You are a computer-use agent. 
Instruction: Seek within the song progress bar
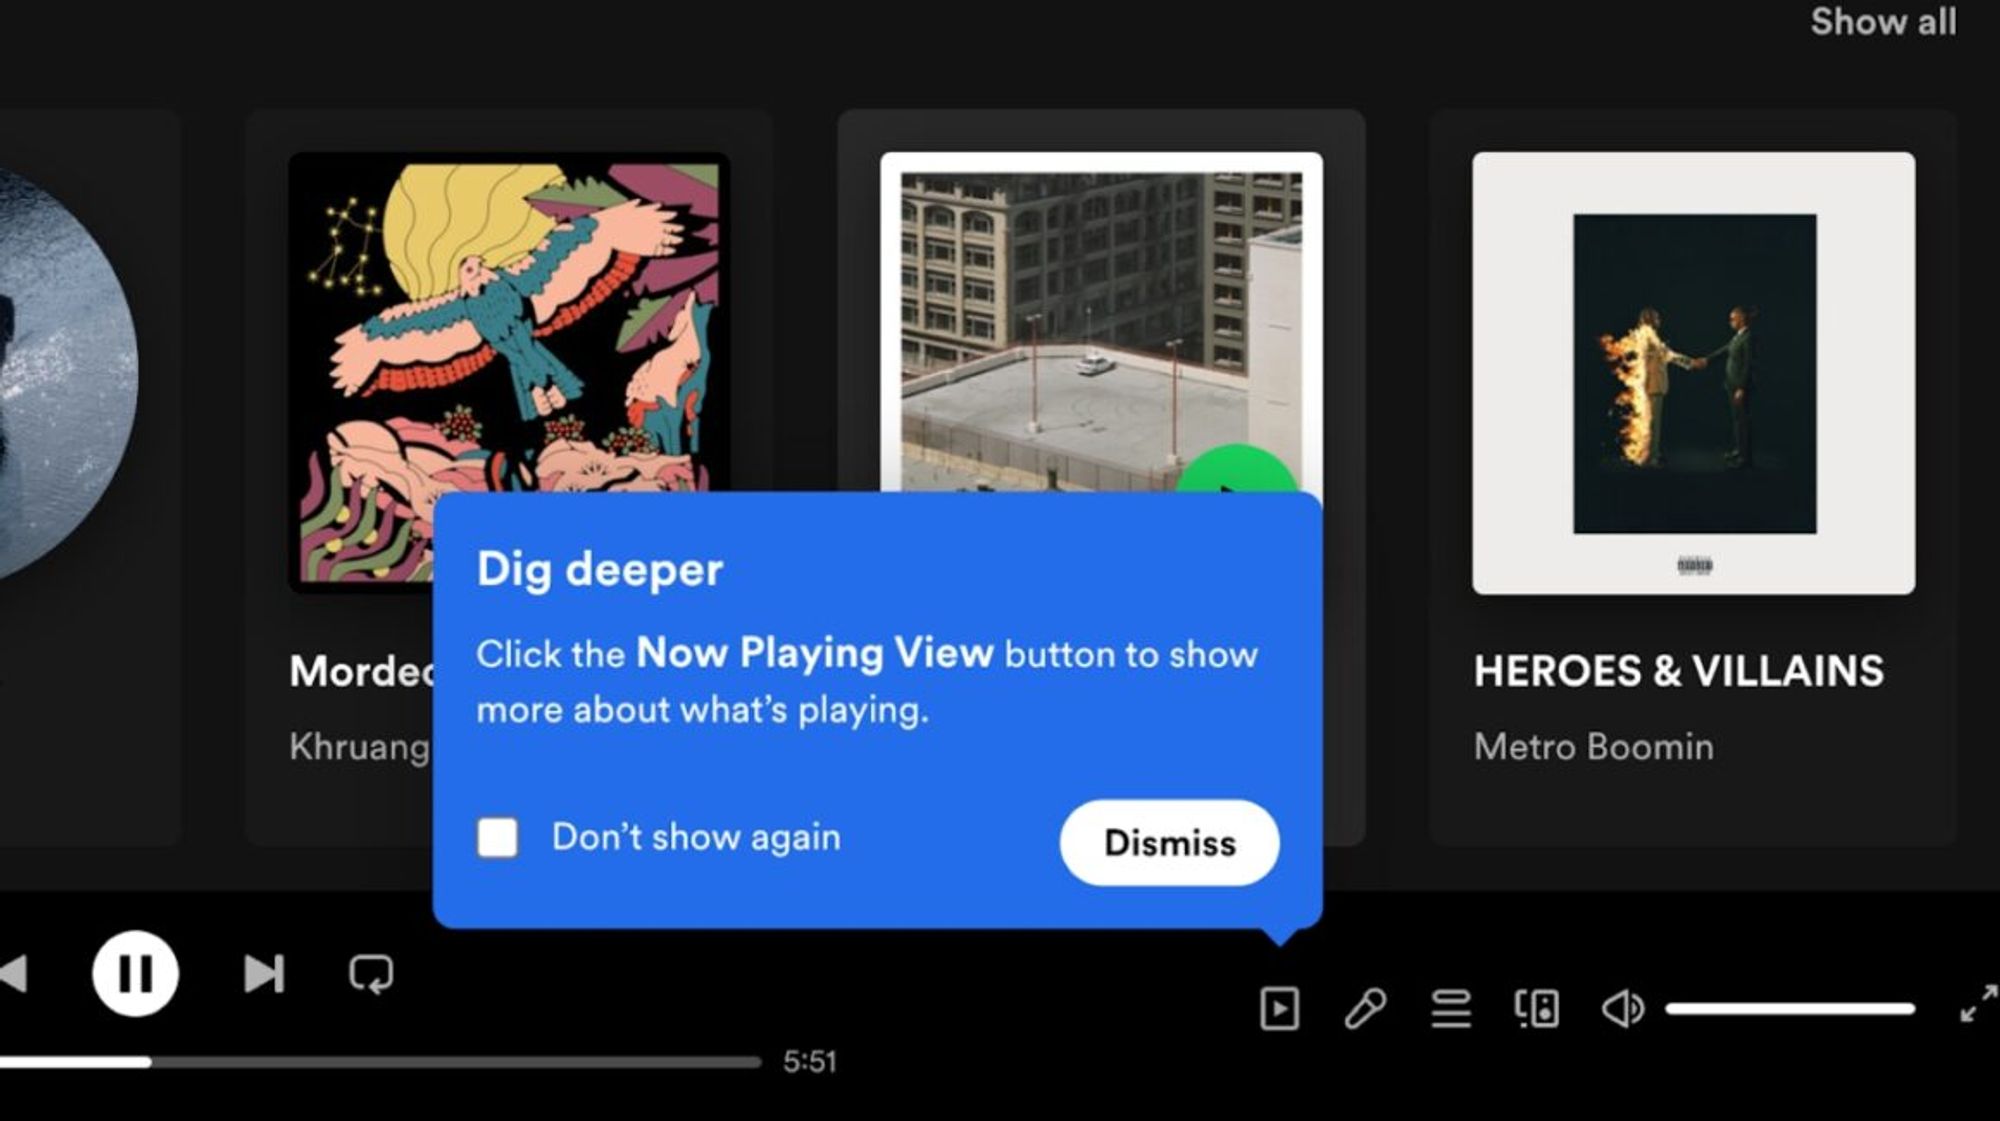click(x=400, y=1062)
